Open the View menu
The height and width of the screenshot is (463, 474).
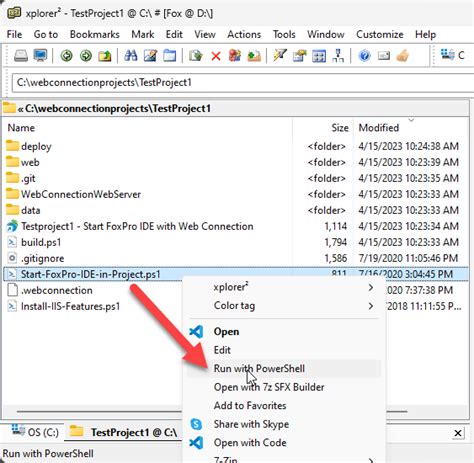(x=205, y=34)
